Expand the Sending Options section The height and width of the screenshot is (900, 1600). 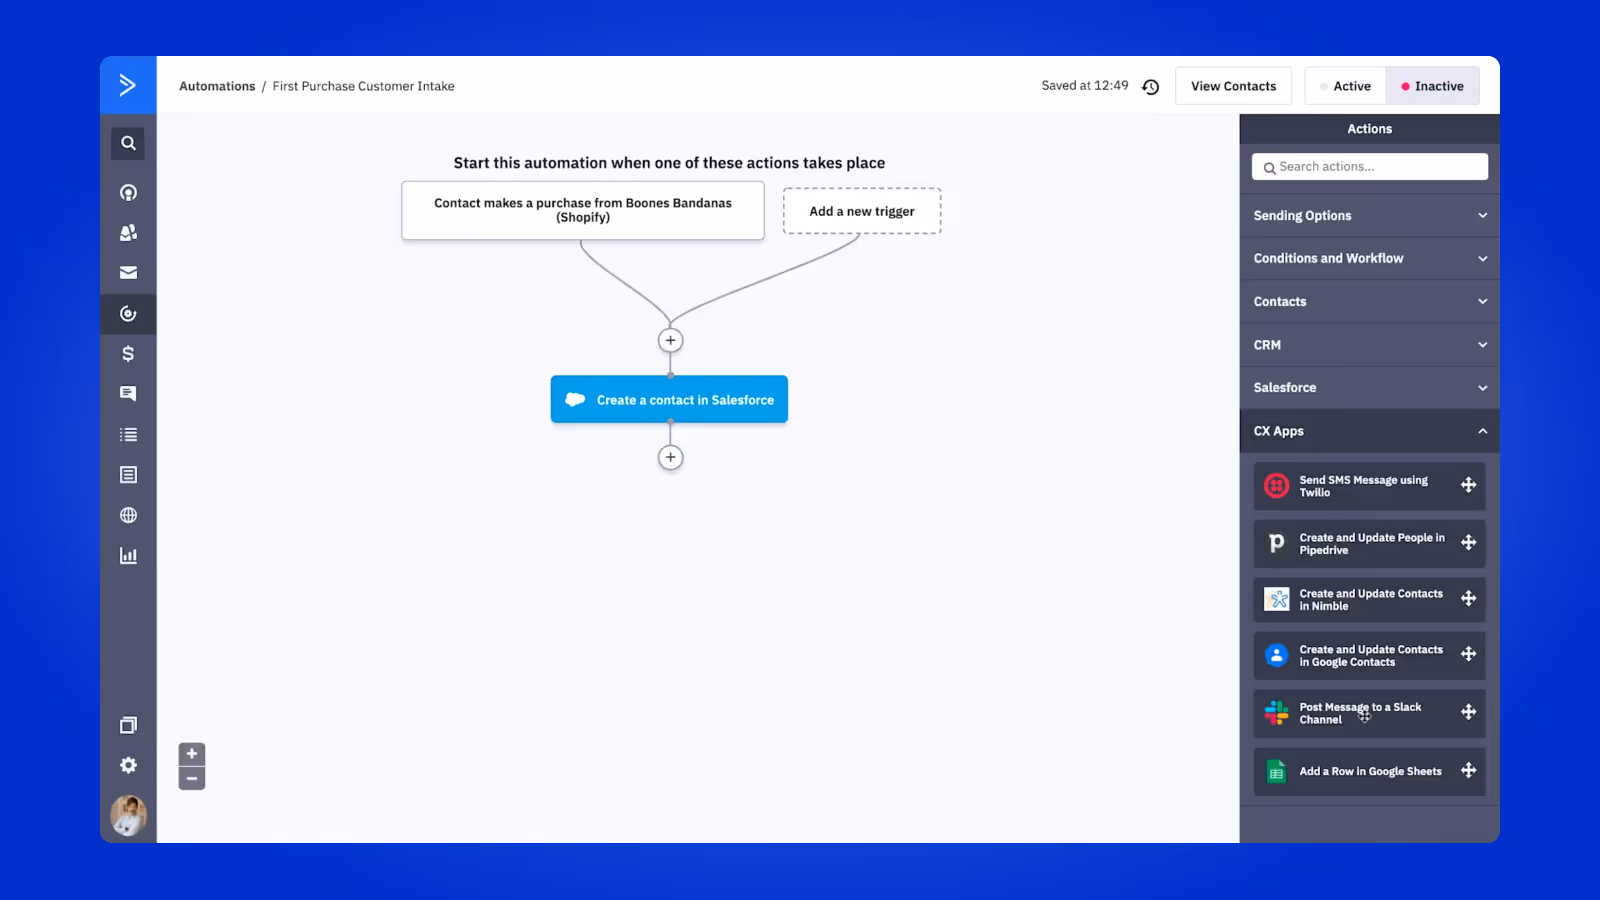tap(1369, 215)
